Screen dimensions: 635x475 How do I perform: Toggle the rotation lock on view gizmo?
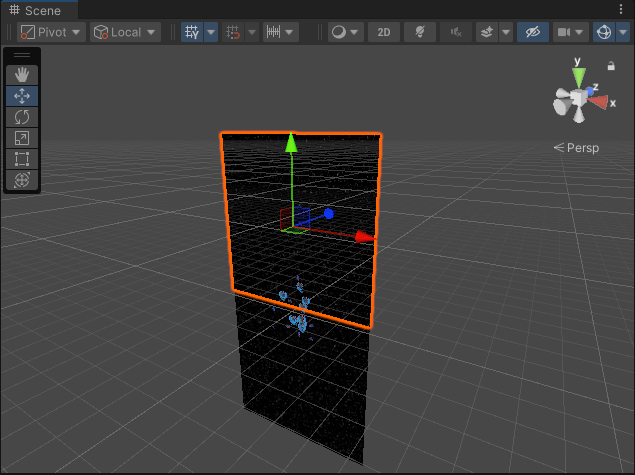(611, 66)
